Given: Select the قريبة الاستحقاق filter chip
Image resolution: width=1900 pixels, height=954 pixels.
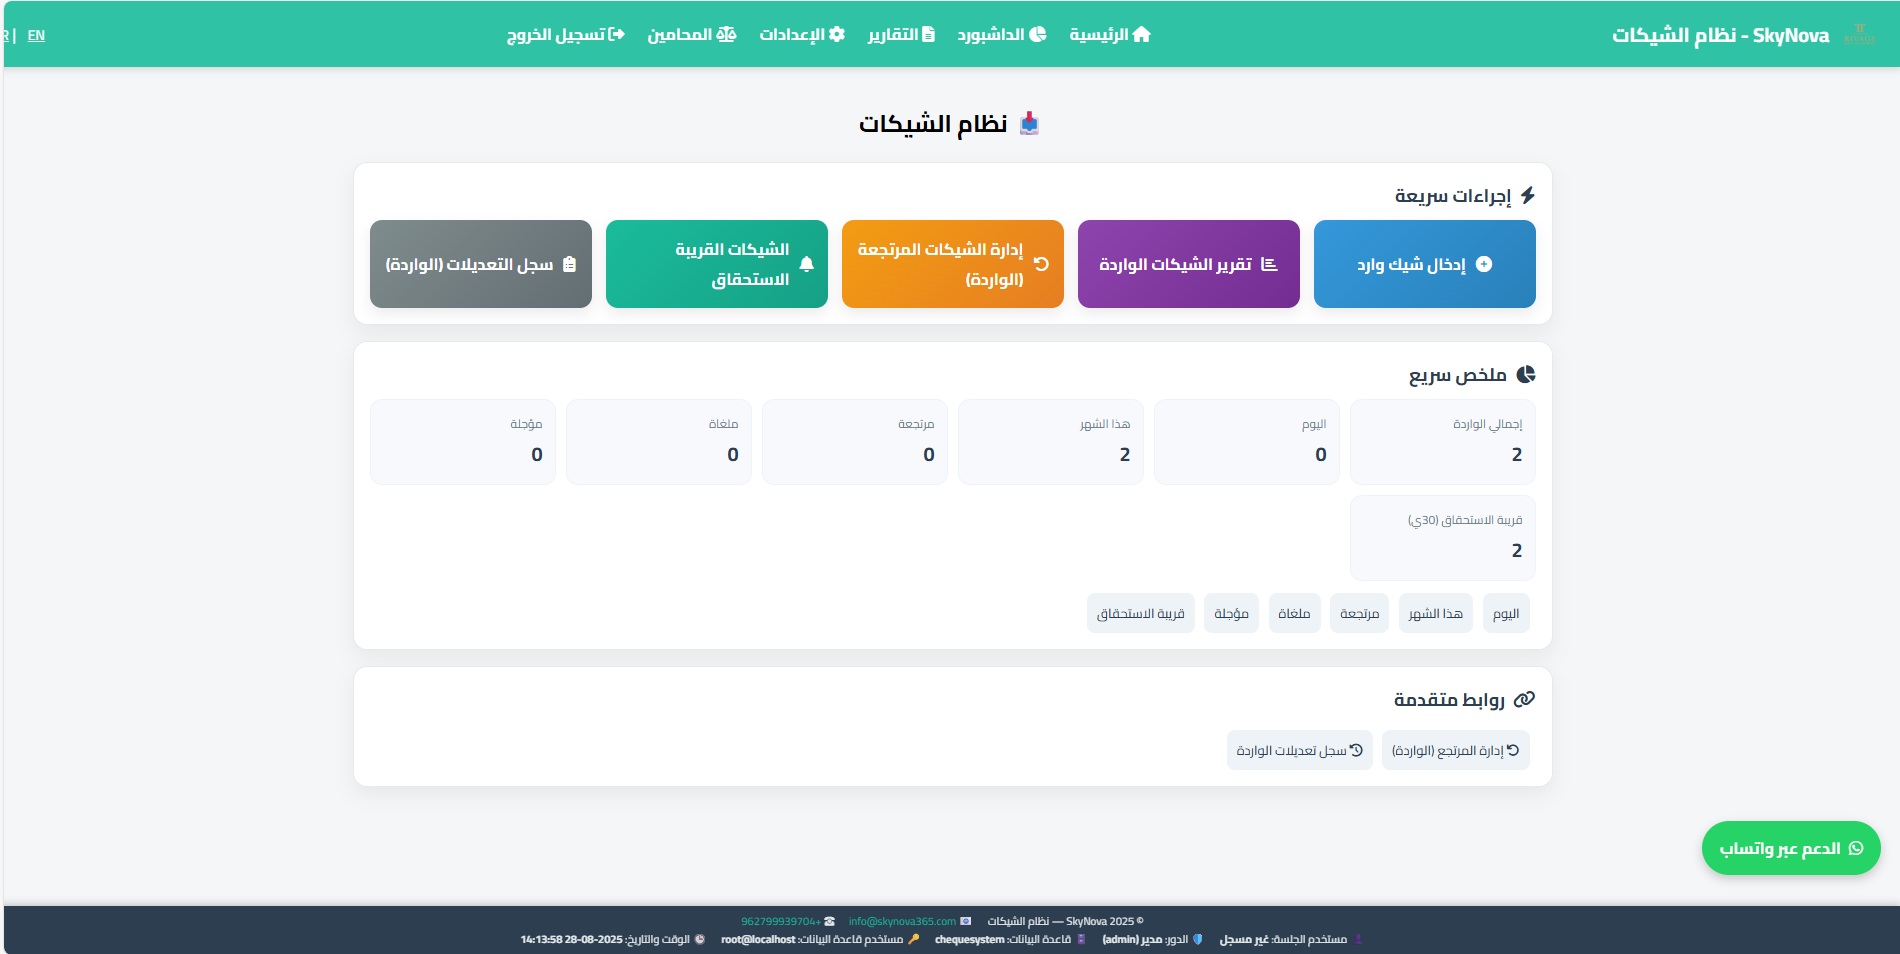Looking at the screenshot, I should [x=1140, y=613].
